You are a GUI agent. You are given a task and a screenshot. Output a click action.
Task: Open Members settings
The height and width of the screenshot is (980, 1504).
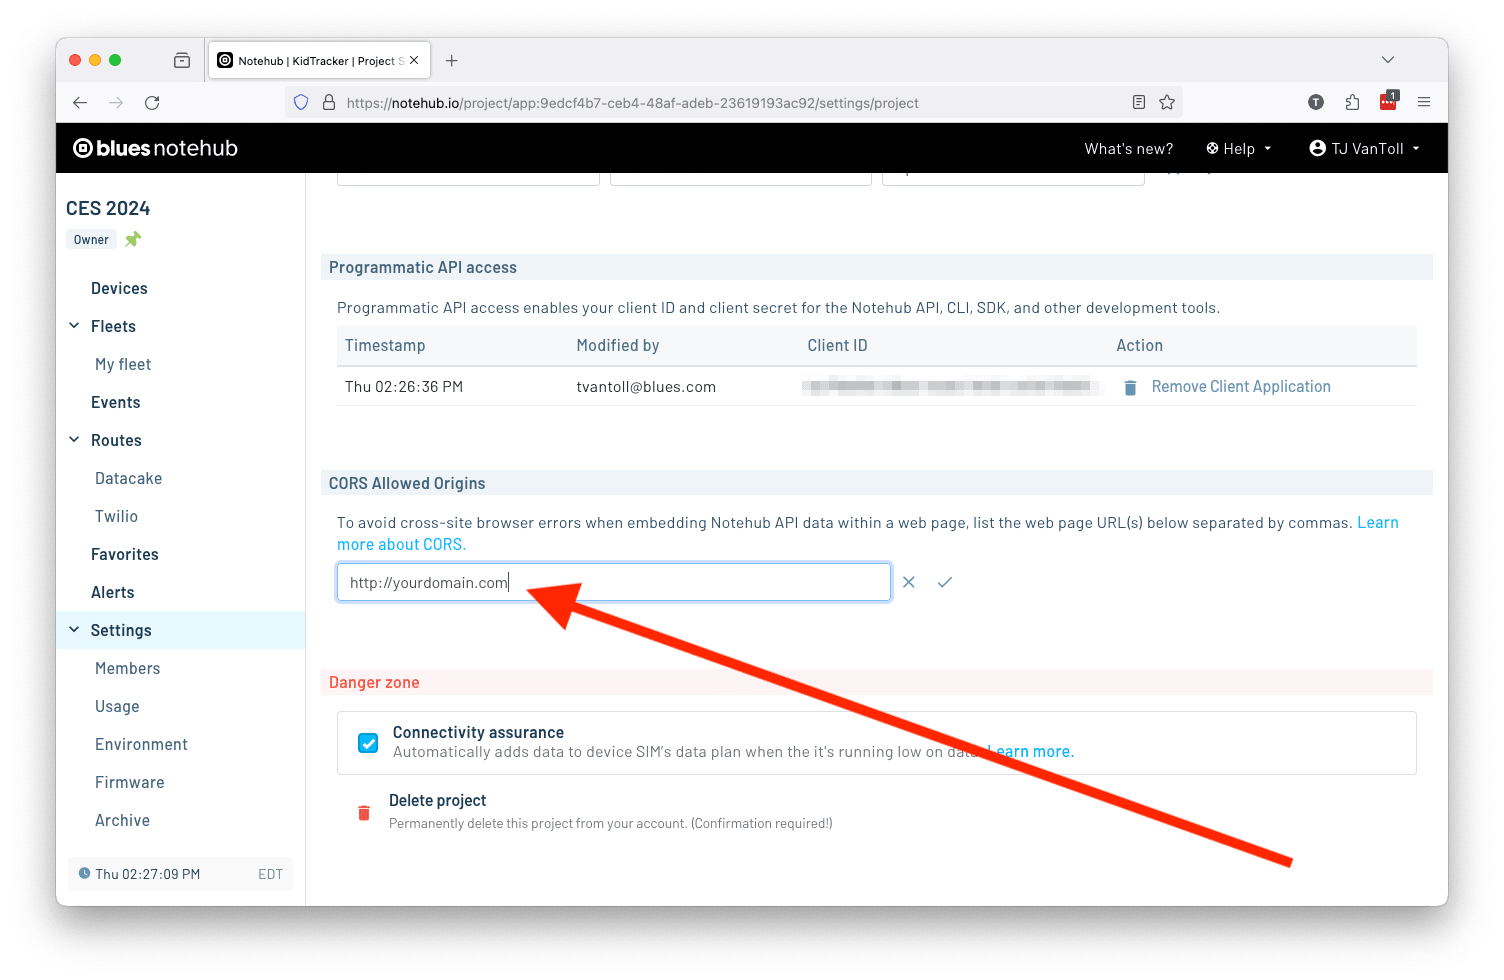coord(127,668)
